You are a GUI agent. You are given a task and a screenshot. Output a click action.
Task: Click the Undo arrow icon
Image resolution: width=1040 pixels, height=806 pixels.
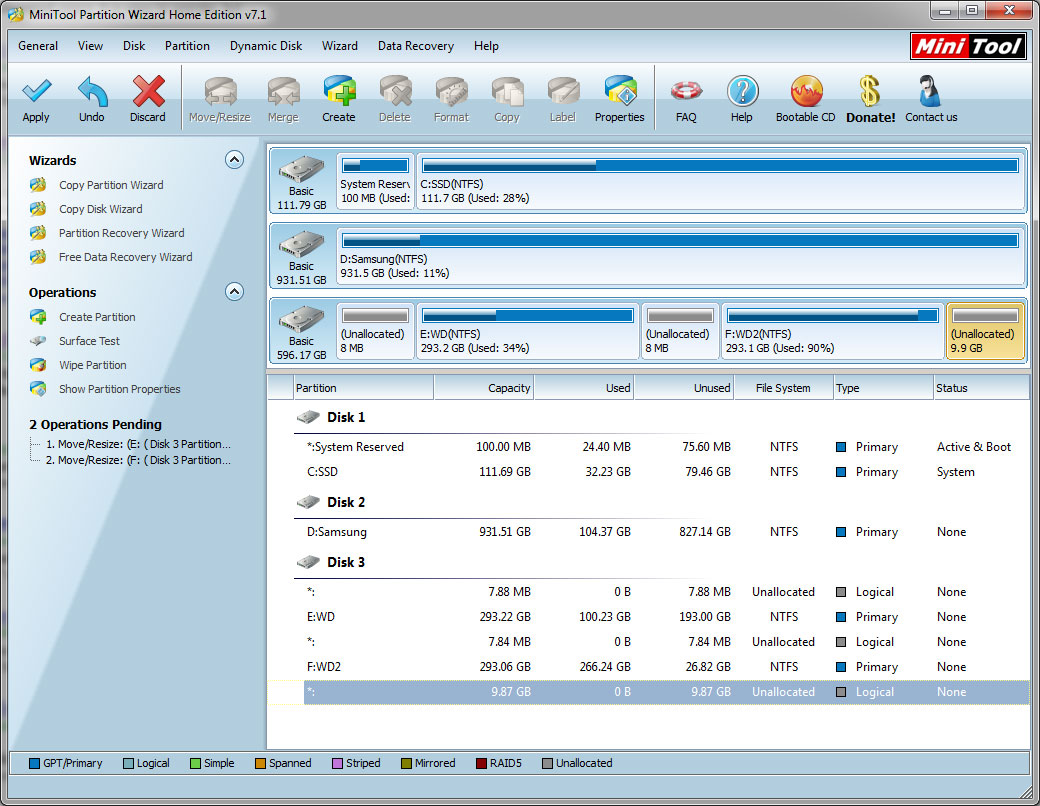(x=92, y=92)
